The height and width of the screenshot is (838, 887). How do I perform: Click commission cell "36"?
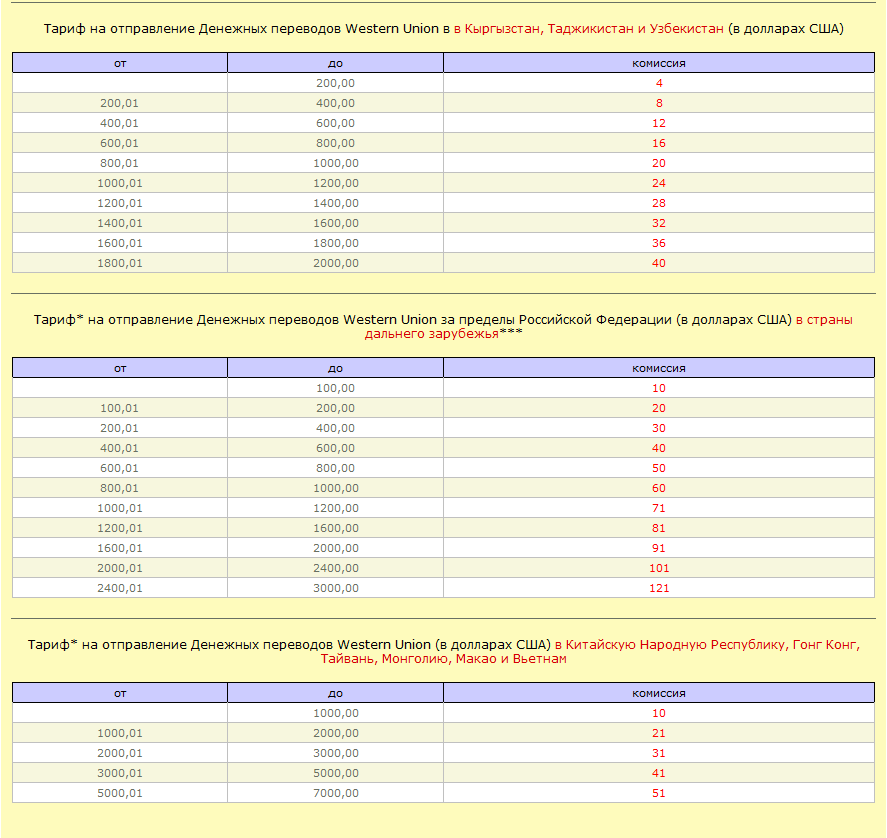tap(659, 243)
